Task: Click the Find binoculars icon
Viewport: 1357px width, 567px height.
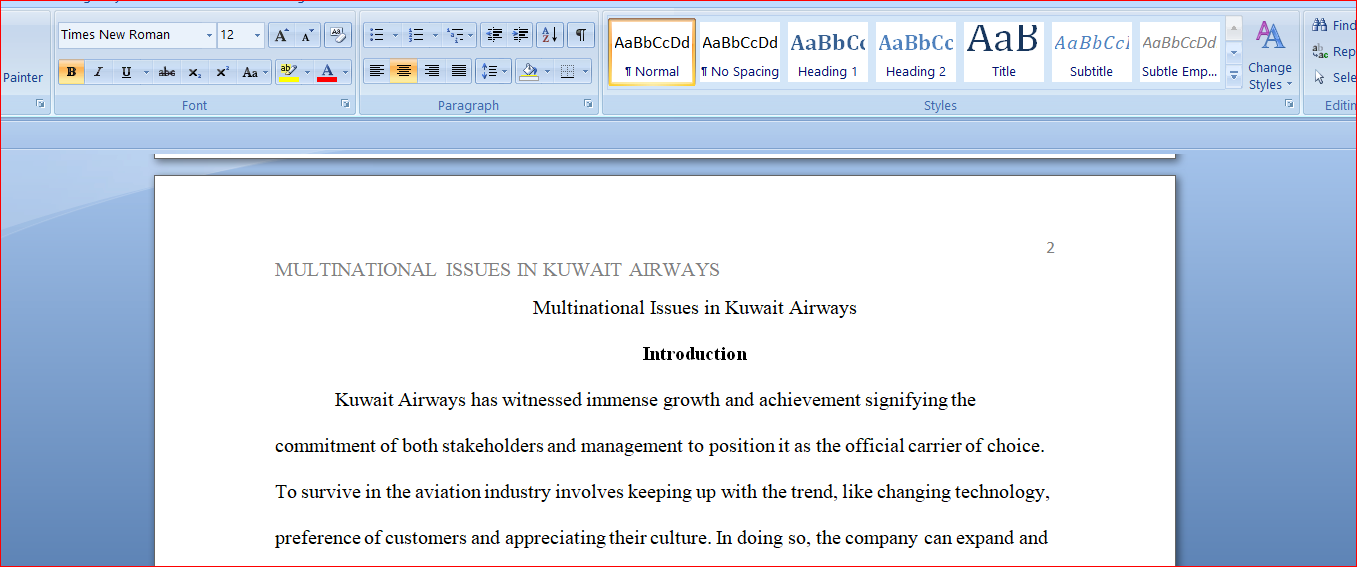Action: coord(1320,25)
